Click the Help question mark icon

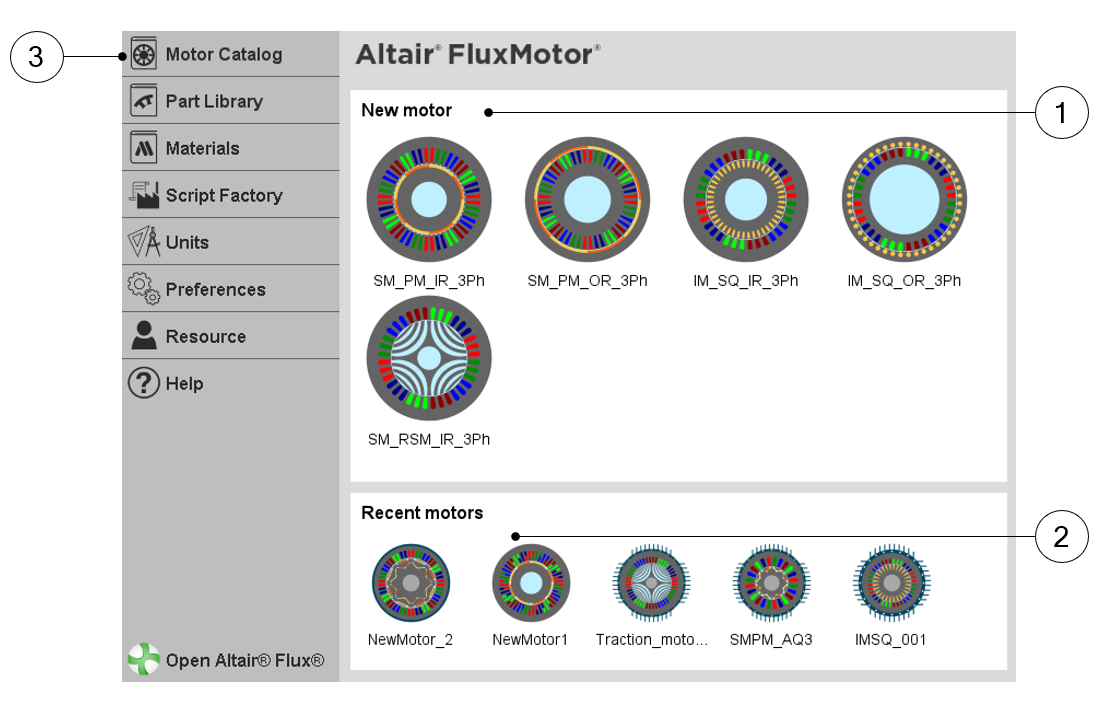tap(144, 383)
